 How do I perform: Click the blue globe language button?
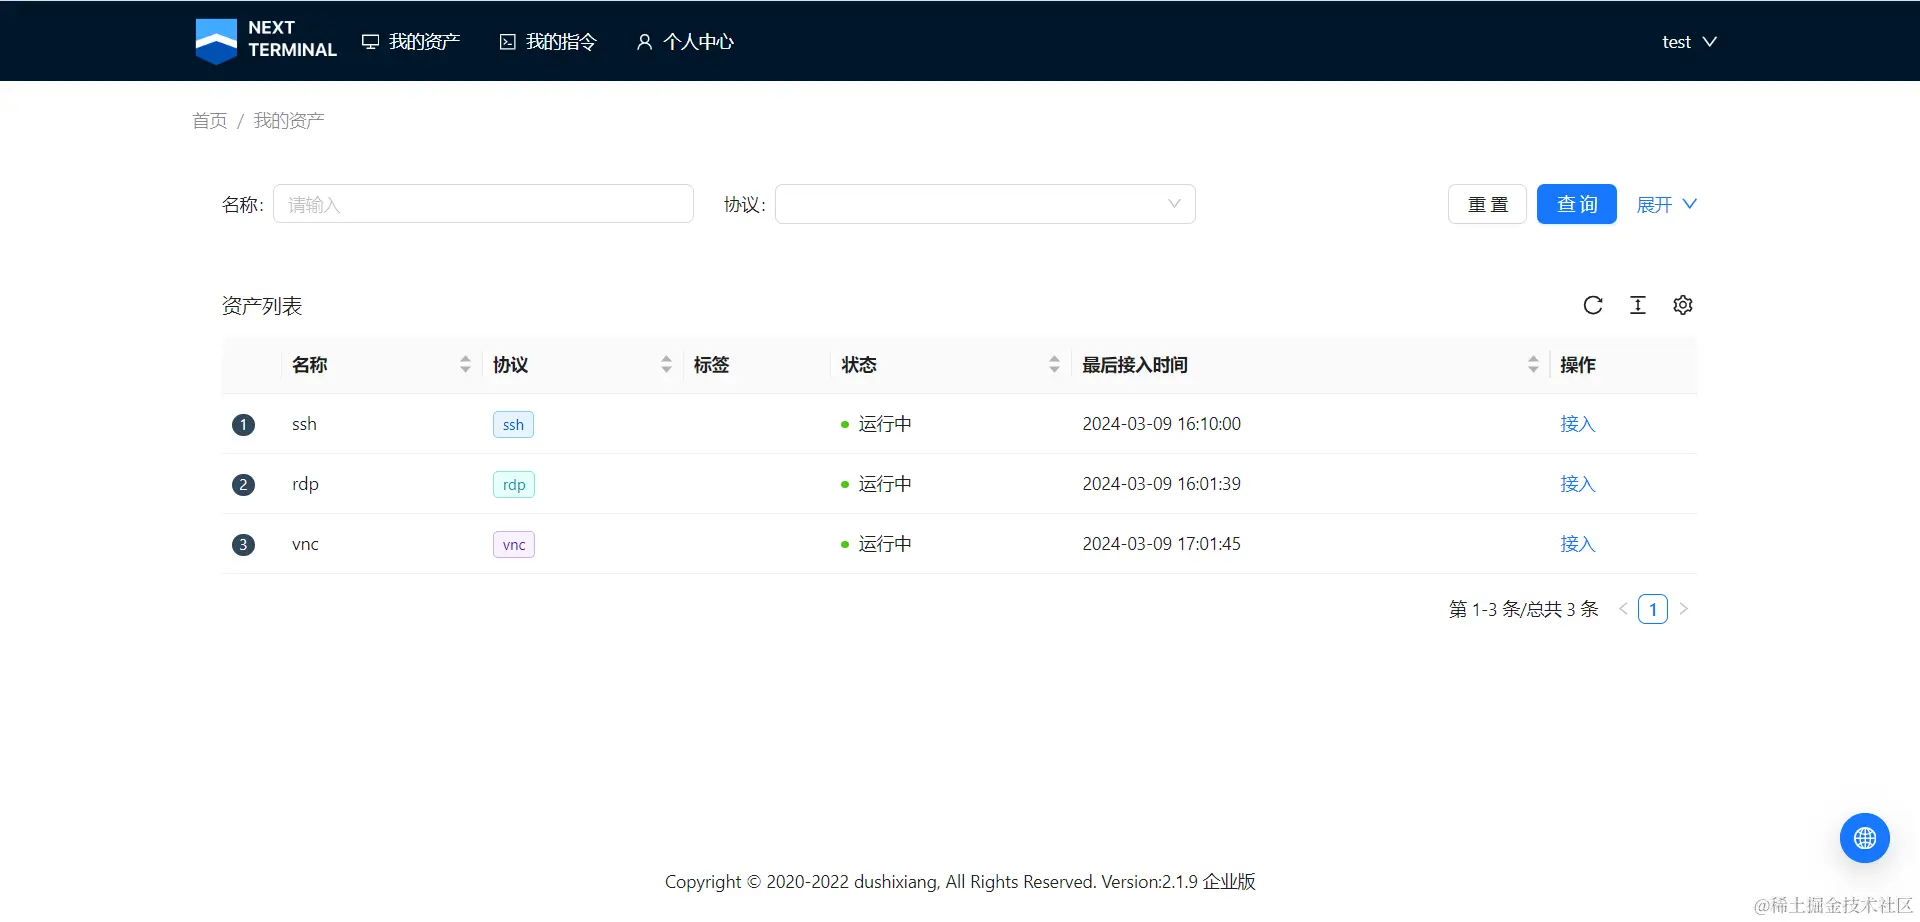pos(1865,838)
